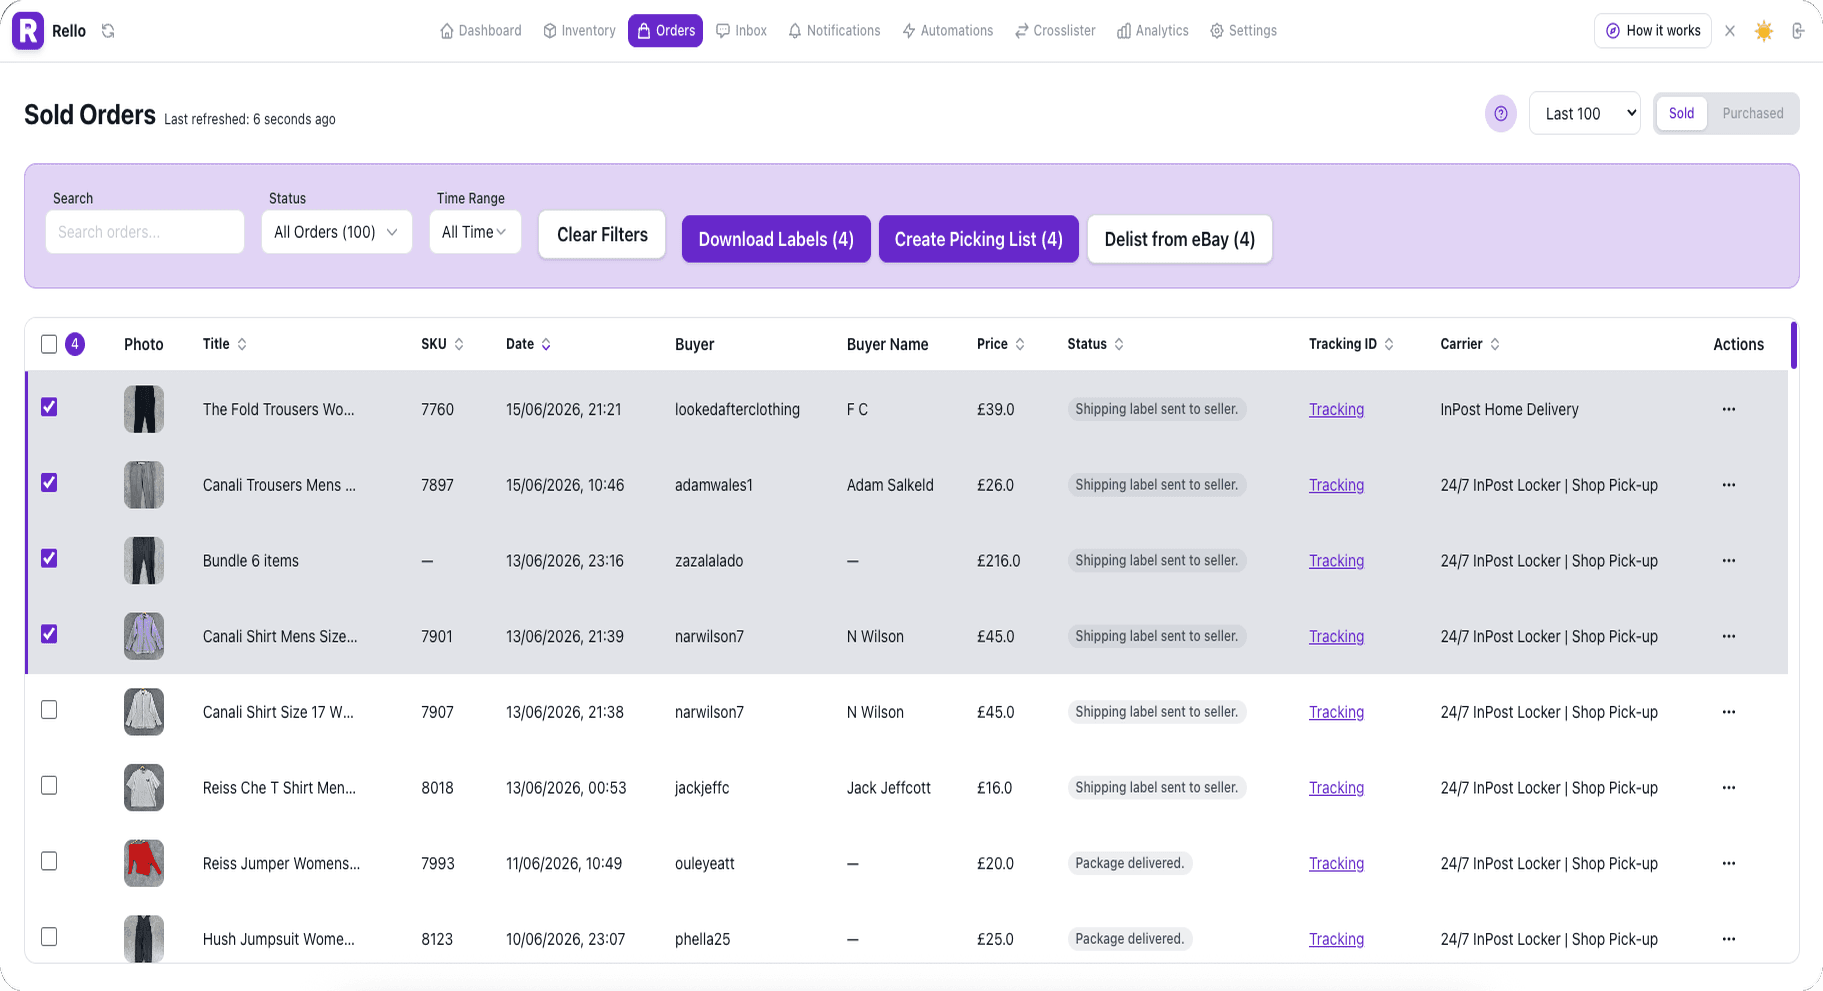Switch to the Purchased orders tab
The height and width of the screenshot is (991, 1823).
click(1753, 114)
